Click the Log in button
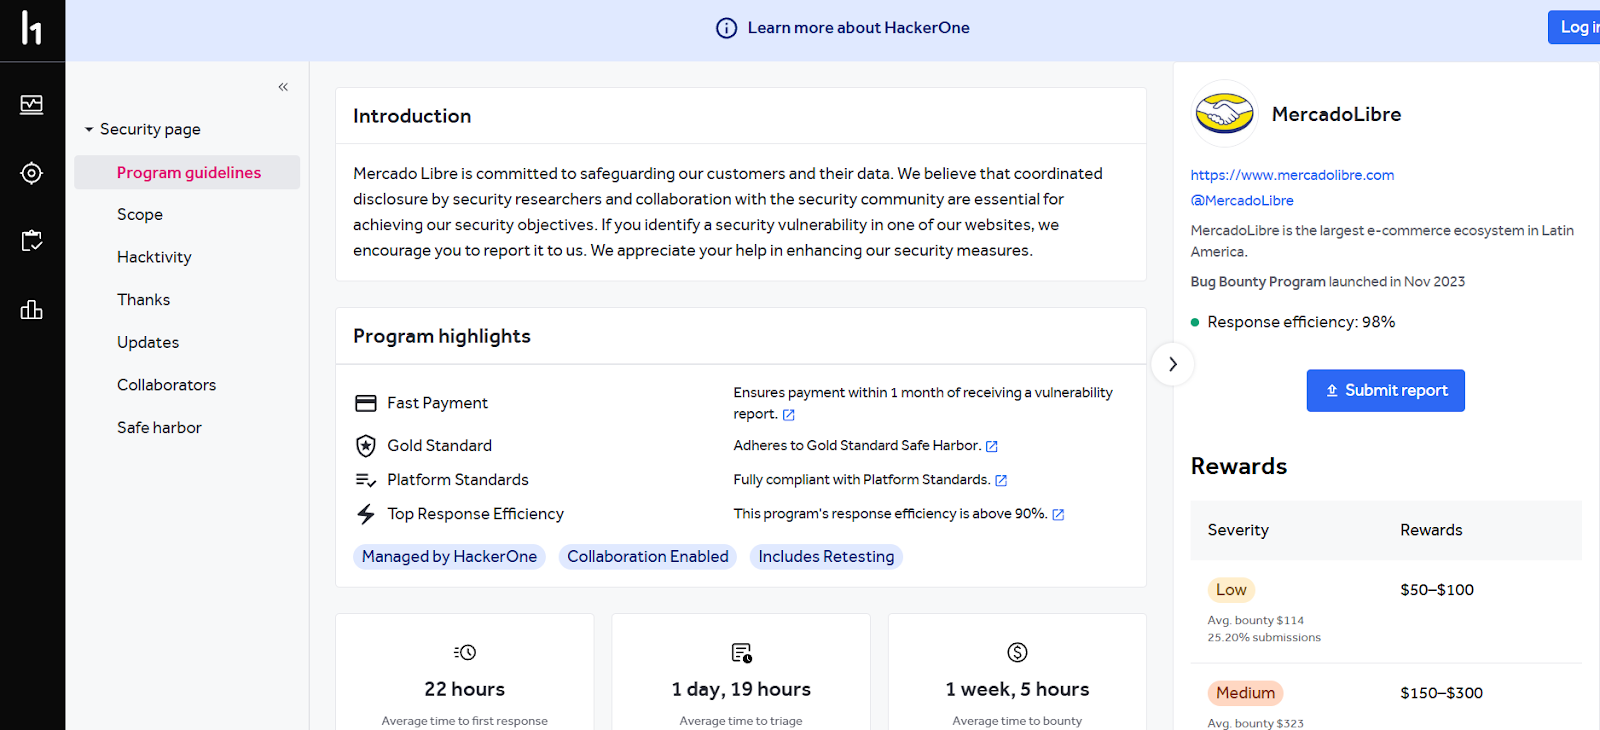The width and height of the screenshot is (1600, 730). click(1574, 27)
